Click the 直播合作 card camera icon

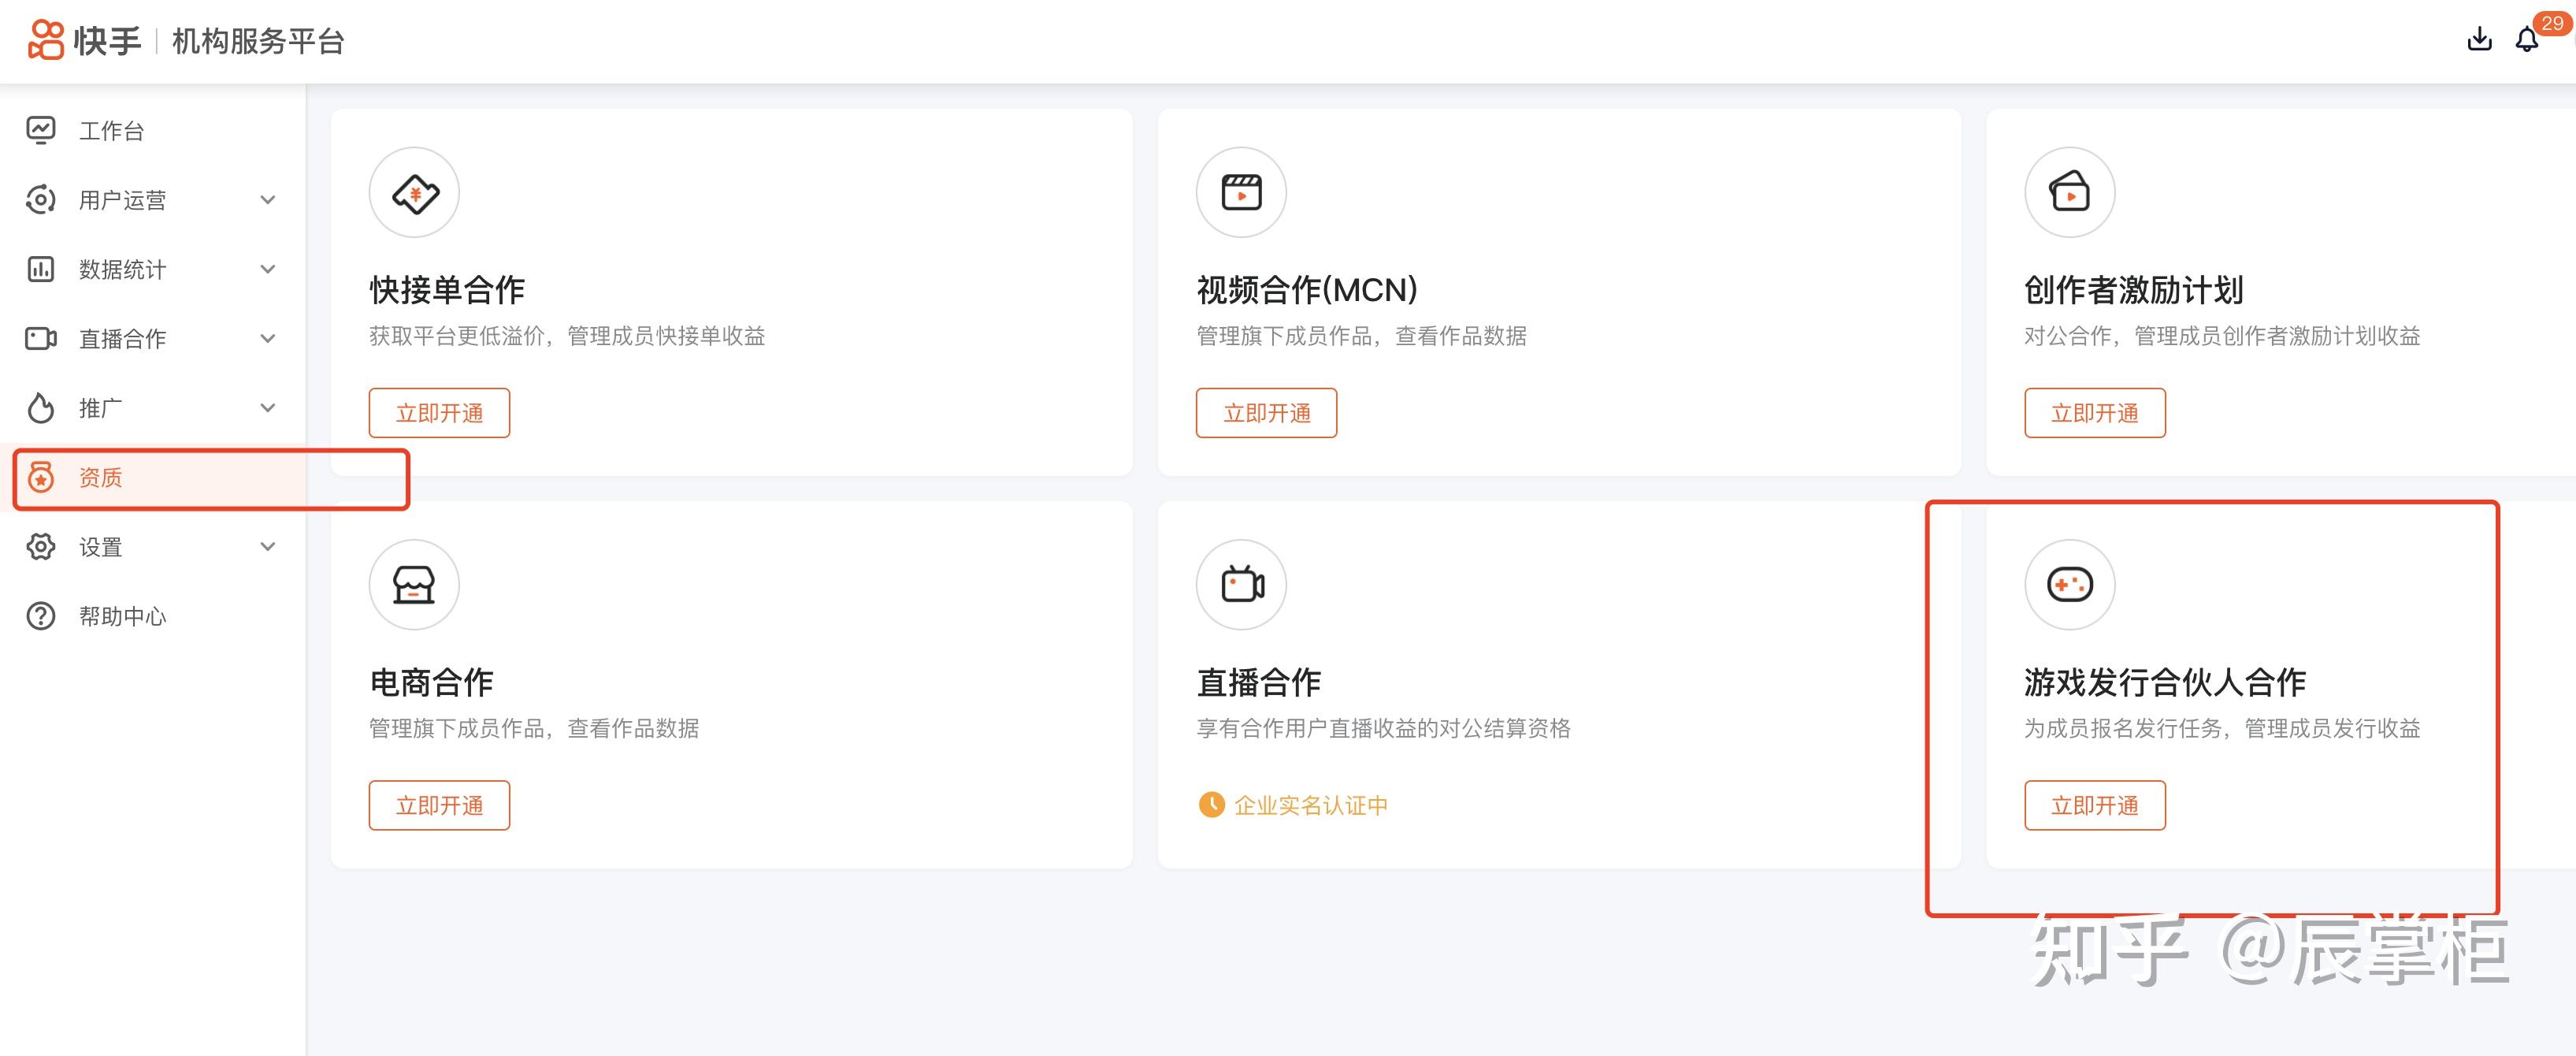[x=1241, y=585]
